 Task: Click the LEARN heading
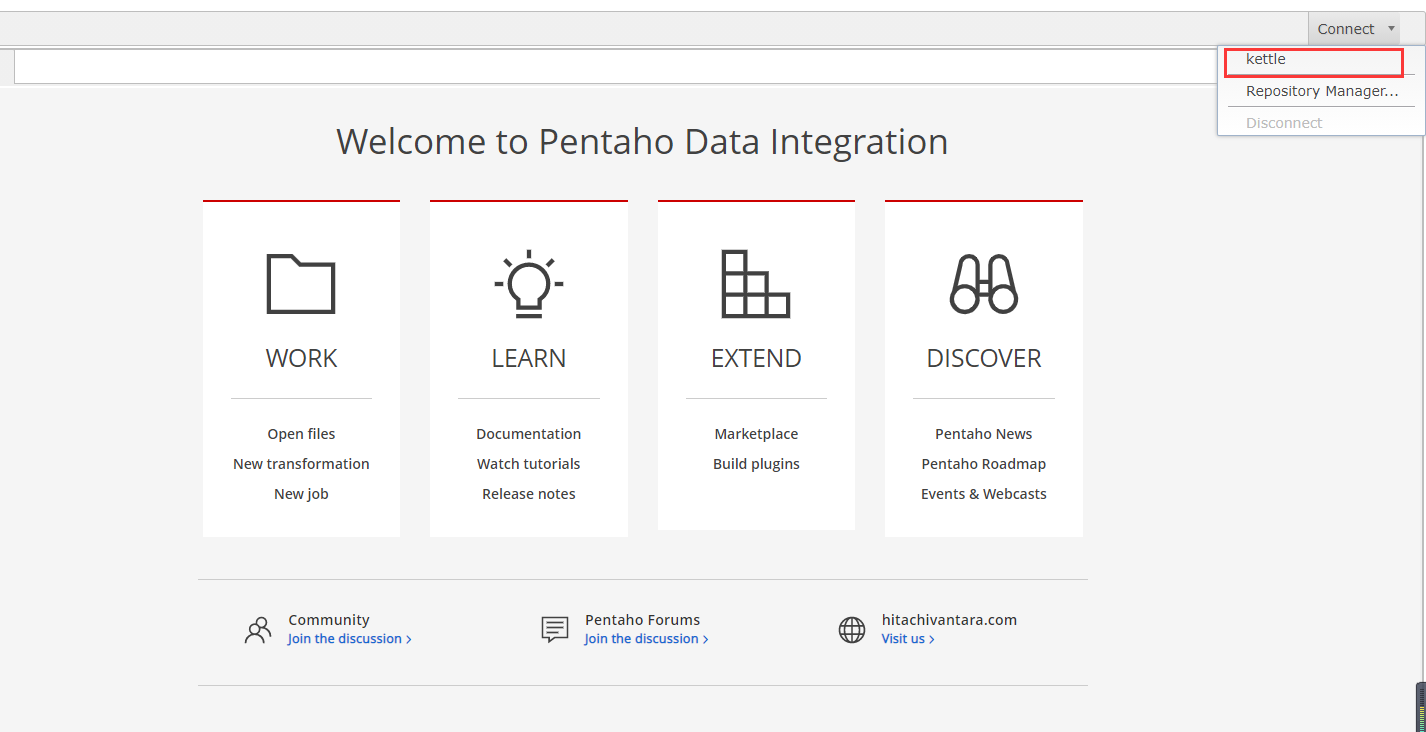529,358
